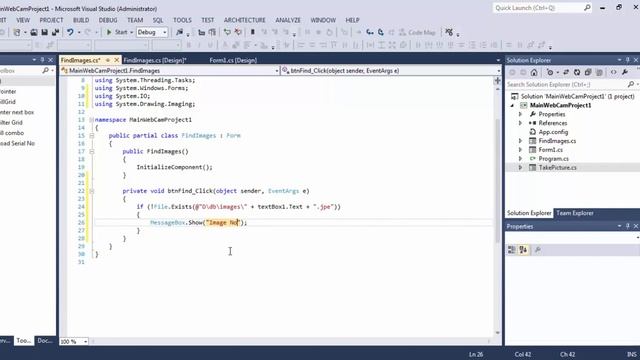The width and height of the screenshot is (640, 360).
Task: Switch to Form1.cs [Design] tab
Action: pyautogui.click(x=233, y=60)
